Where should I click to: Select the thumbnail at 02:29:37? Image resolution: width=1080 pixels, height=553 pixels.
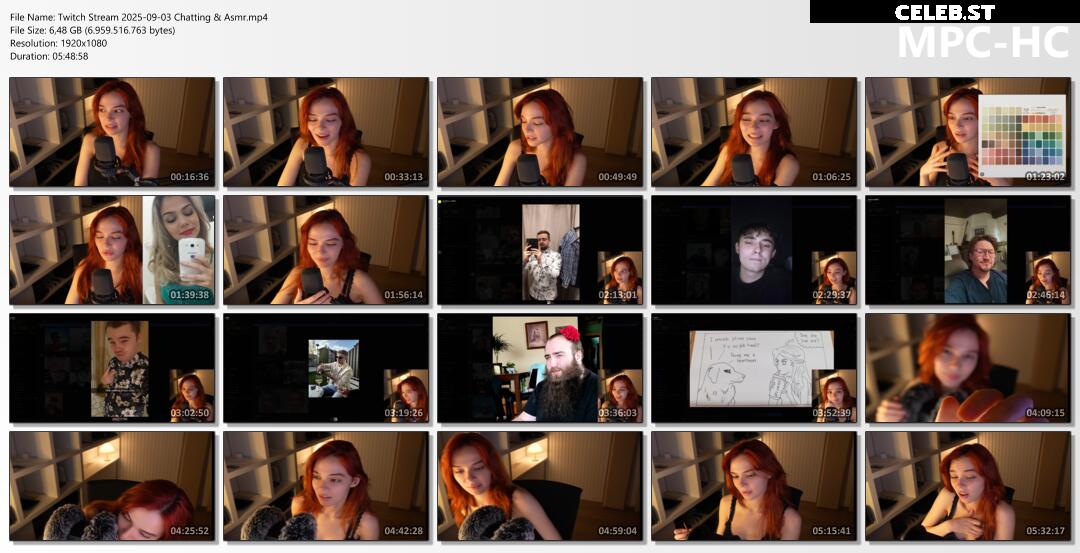click(x=754, y=250)
